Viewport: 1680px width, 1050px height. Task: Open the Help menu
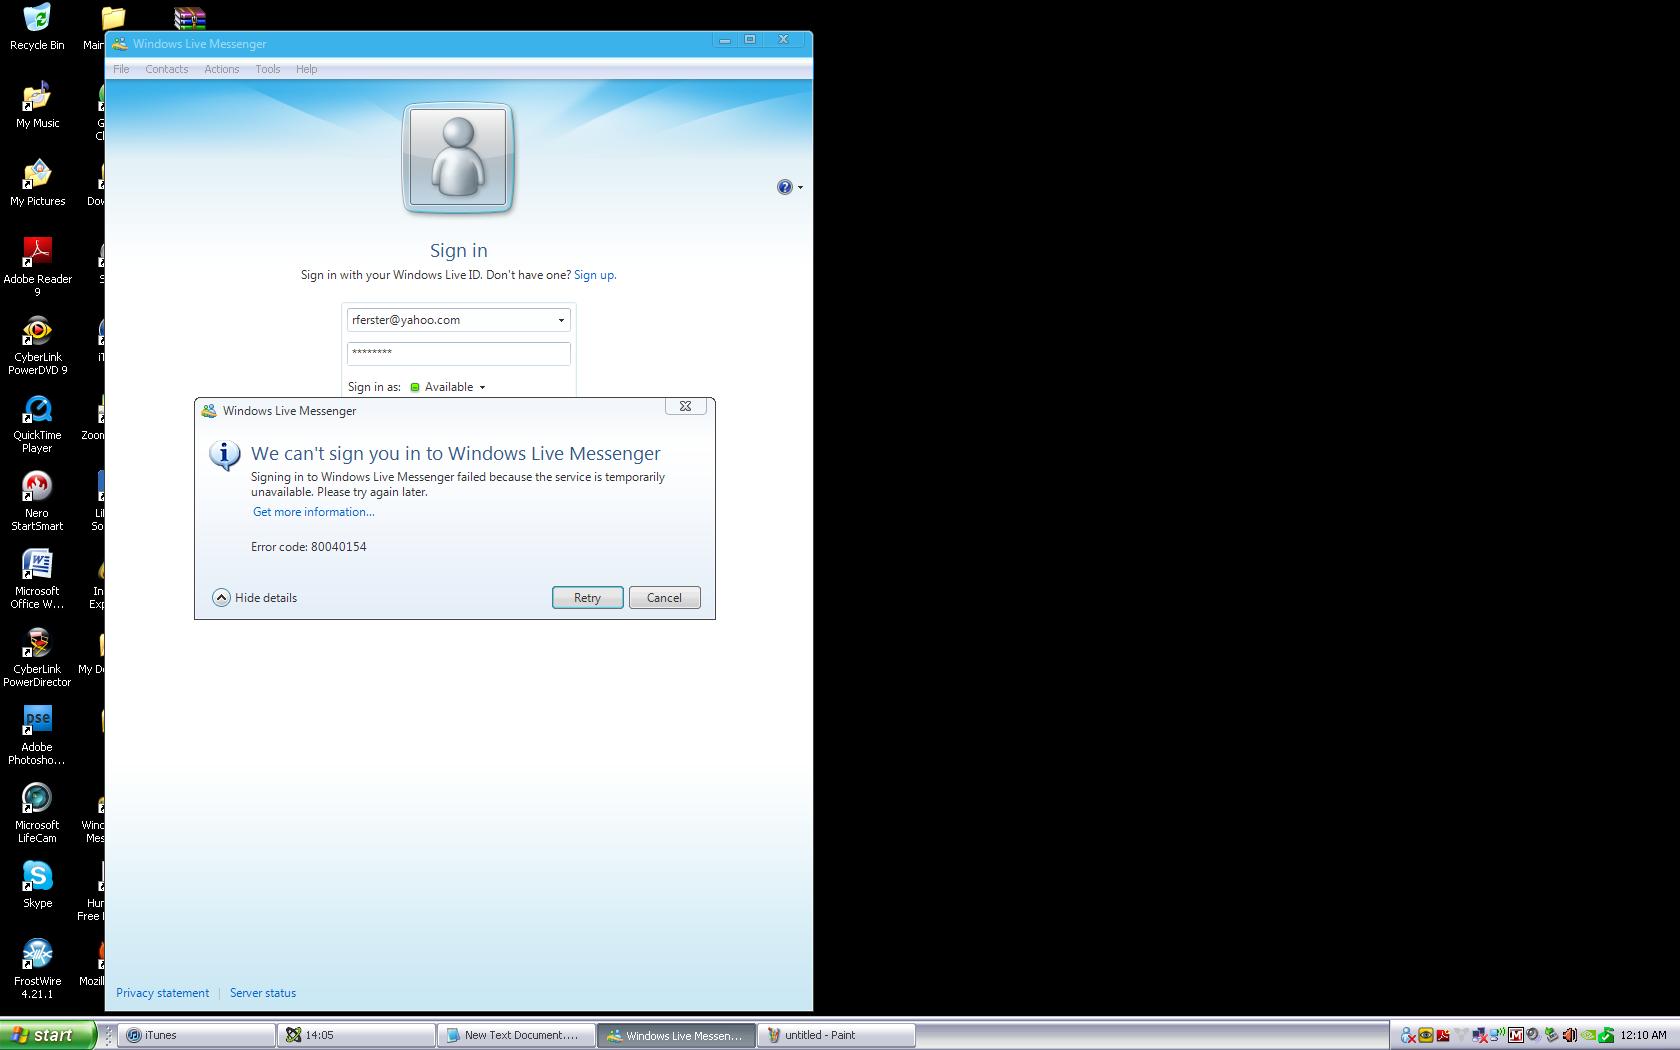(306, 69)
